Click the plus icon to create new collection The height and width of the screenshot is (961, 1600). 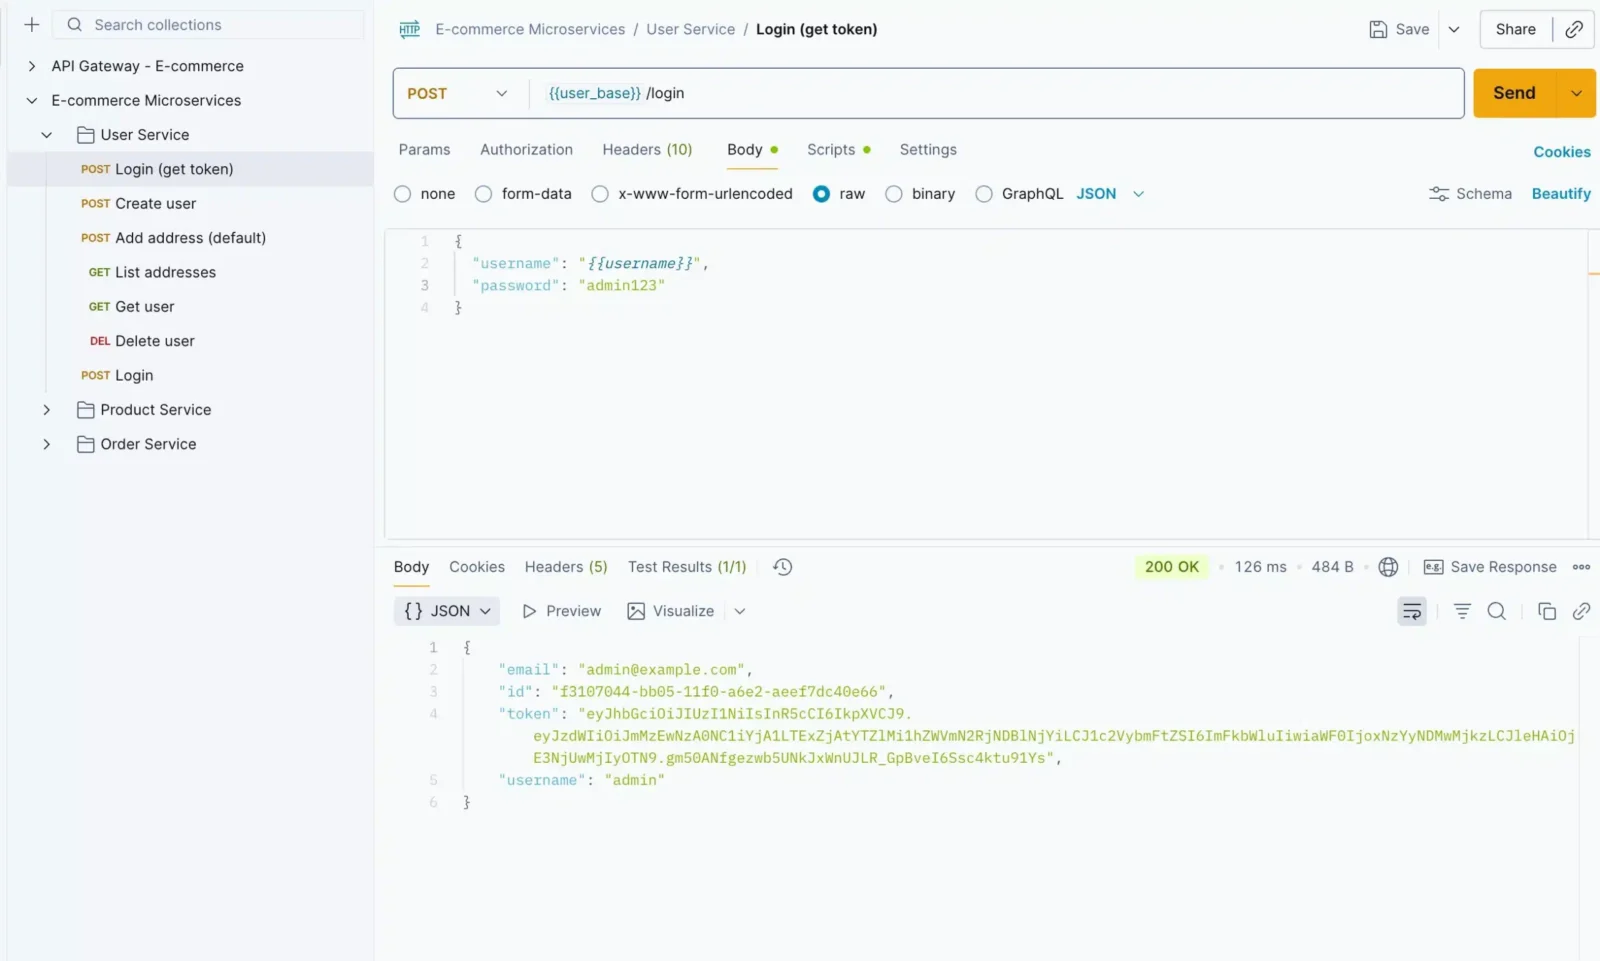point(32,25)
